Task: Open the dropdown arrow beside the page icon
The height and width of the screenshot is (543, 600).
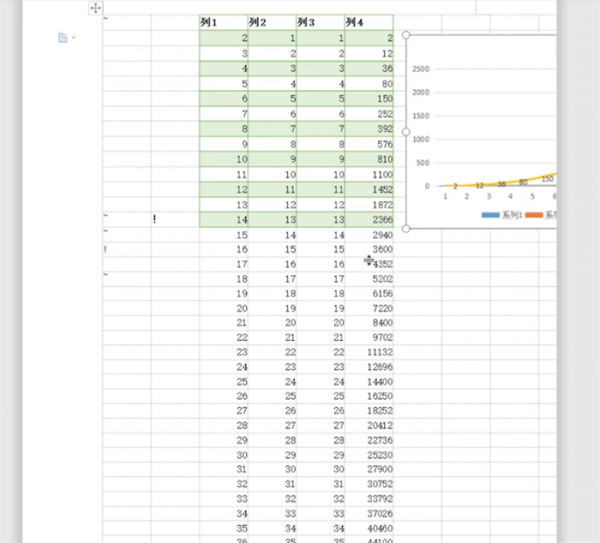Action: point(73,38)
